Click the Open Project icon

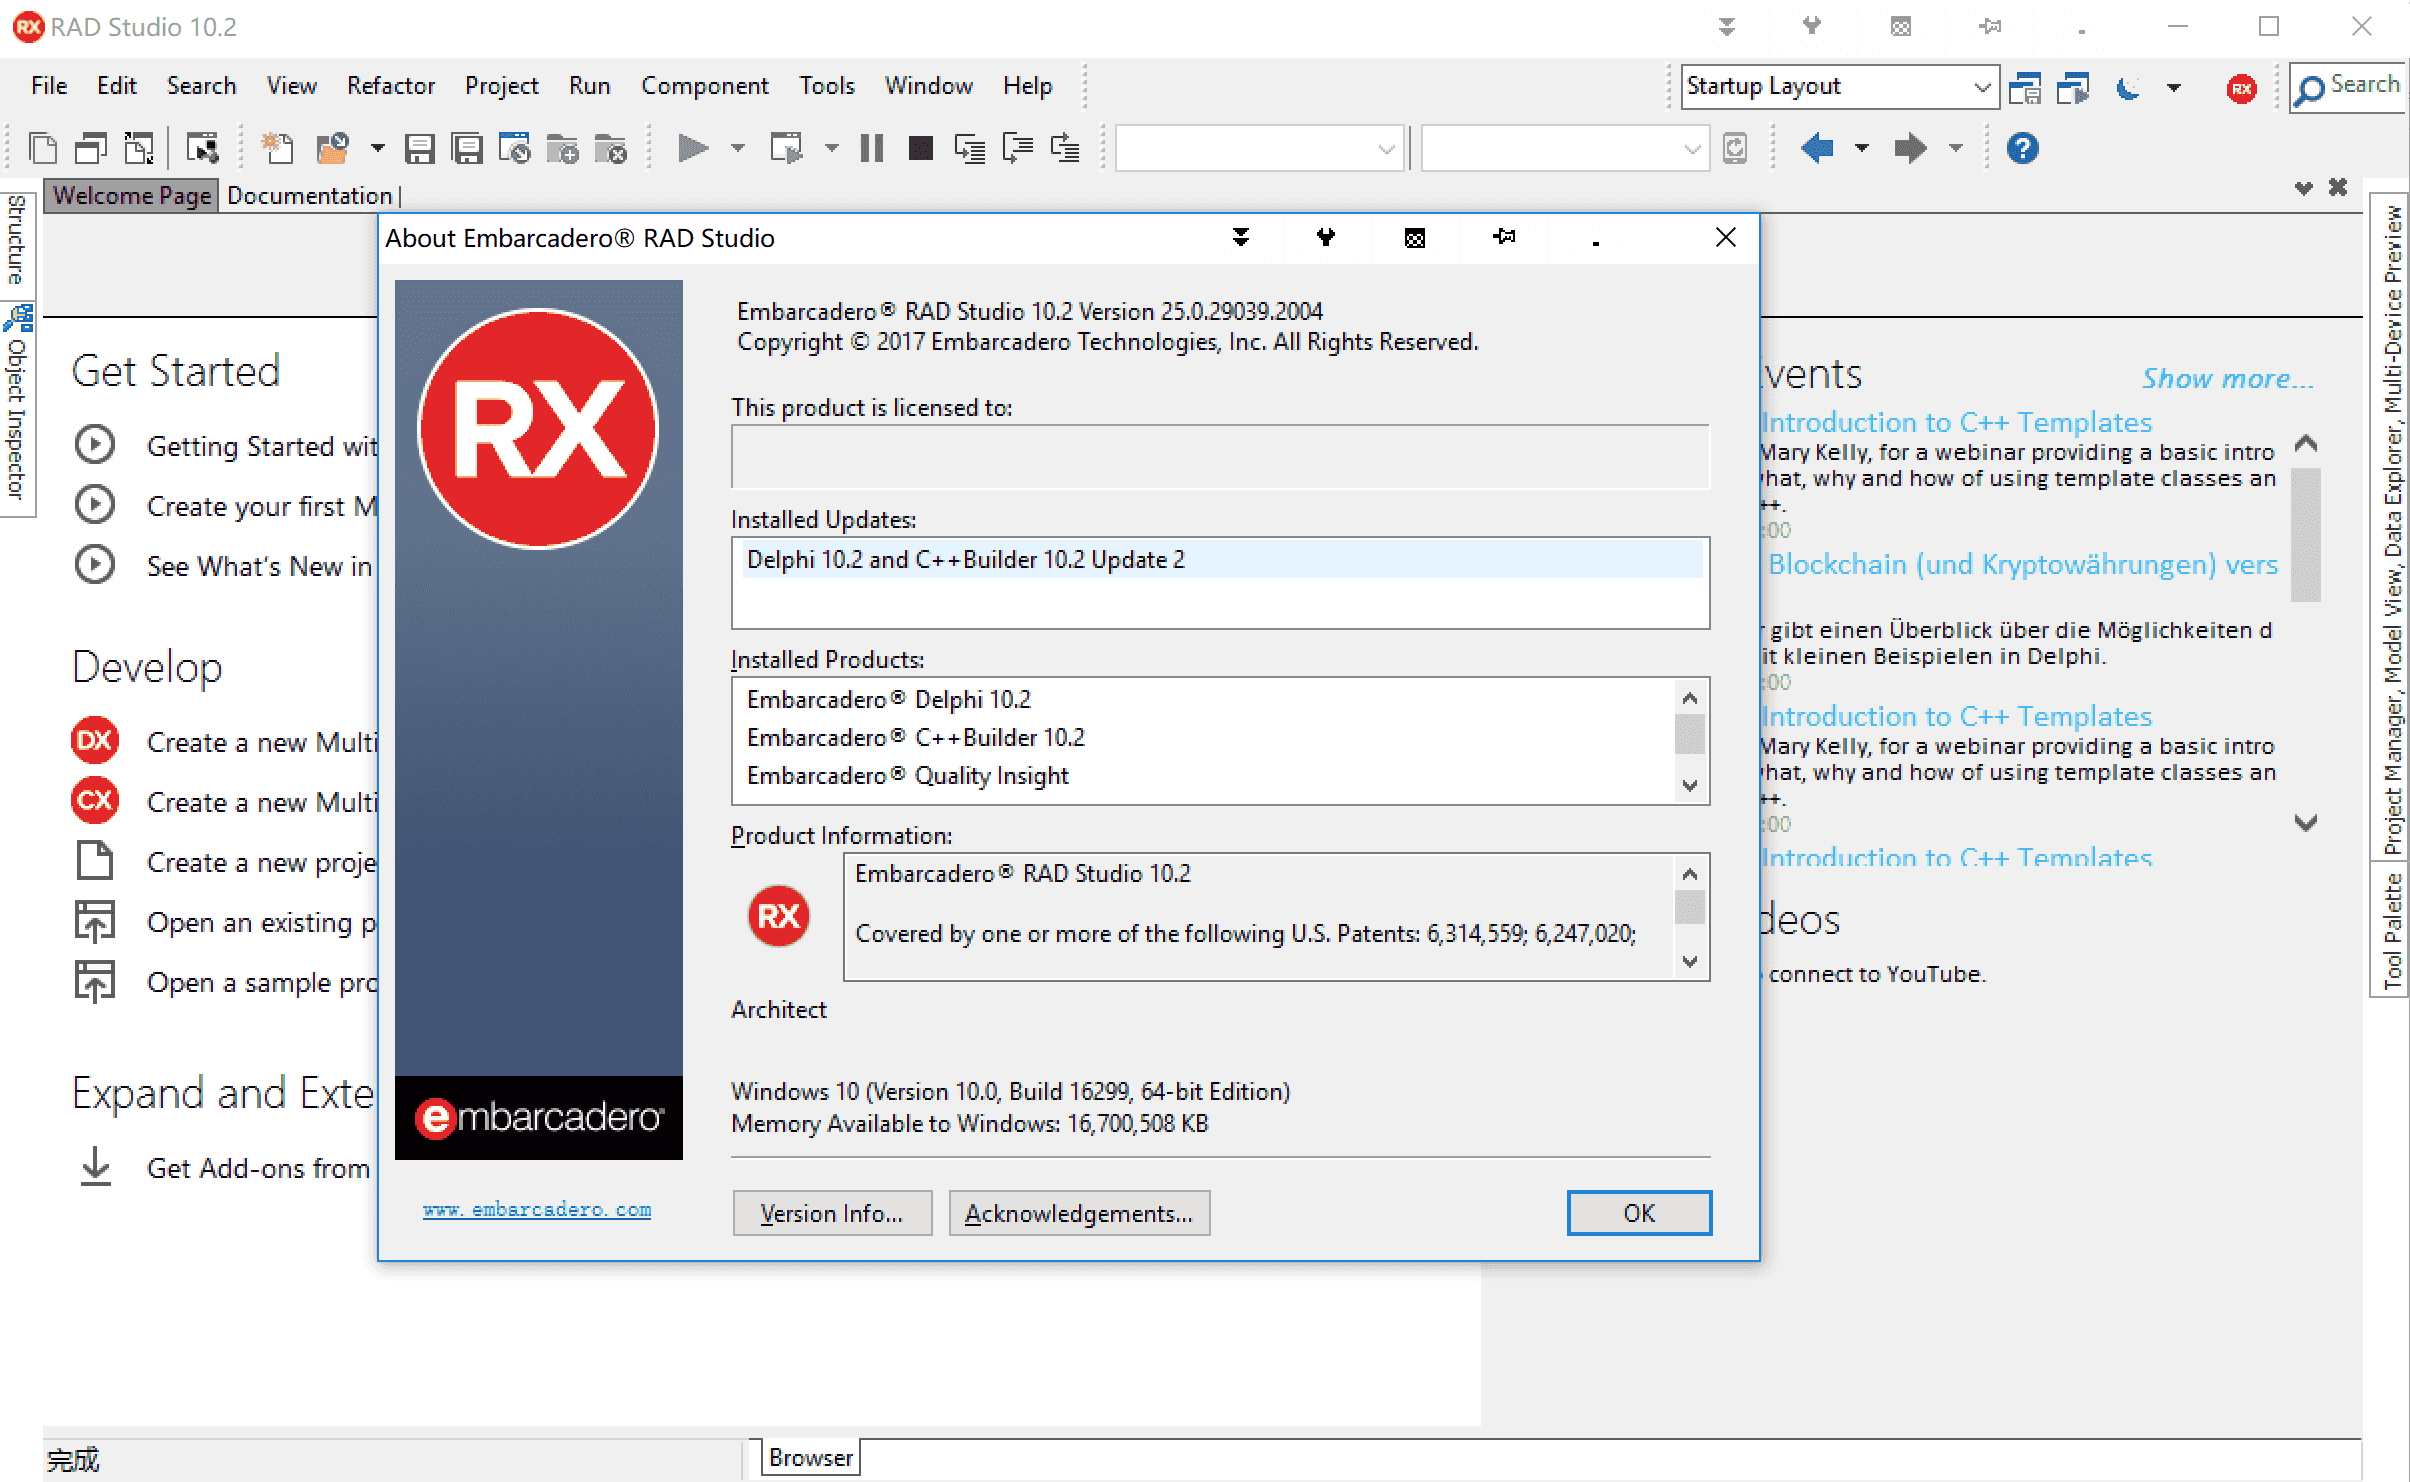[x=515, y=148]
